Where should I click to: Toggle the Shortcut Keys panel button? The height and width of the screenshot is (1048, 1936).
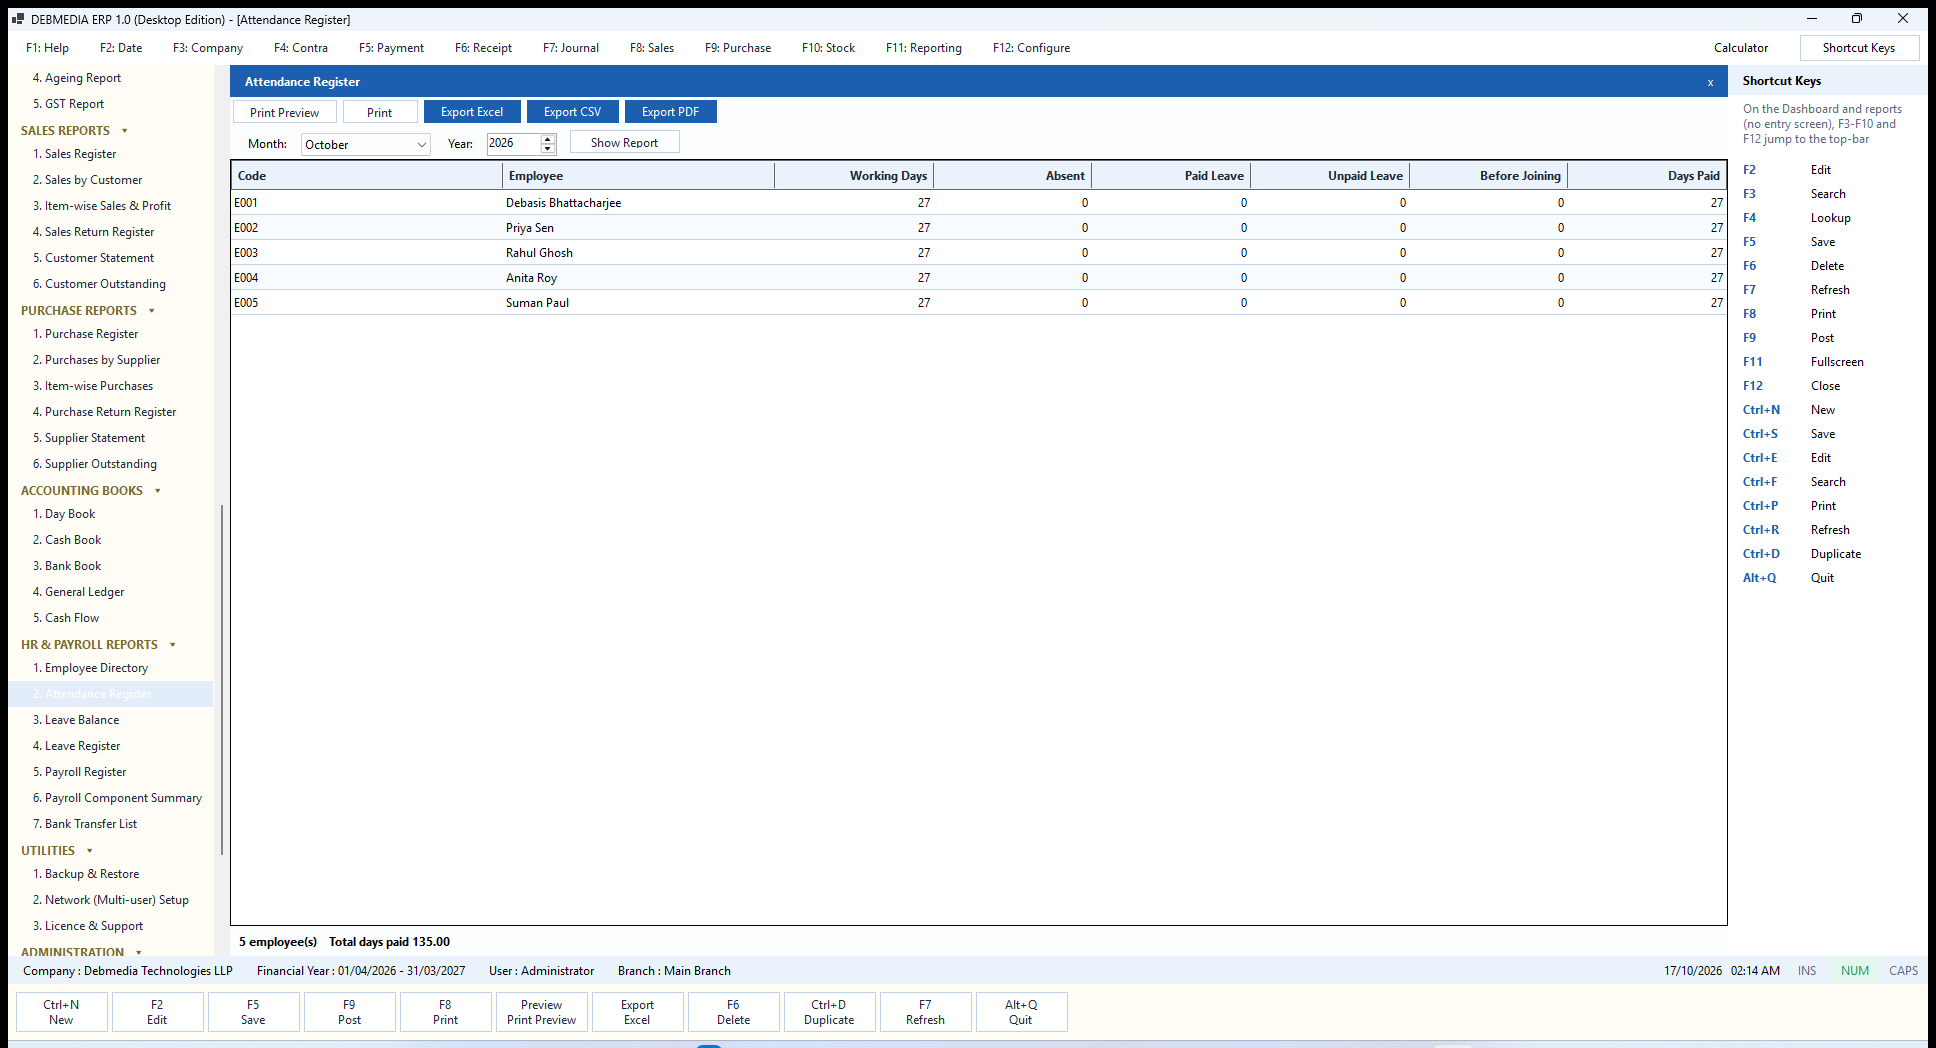(x=1859, y=48)
